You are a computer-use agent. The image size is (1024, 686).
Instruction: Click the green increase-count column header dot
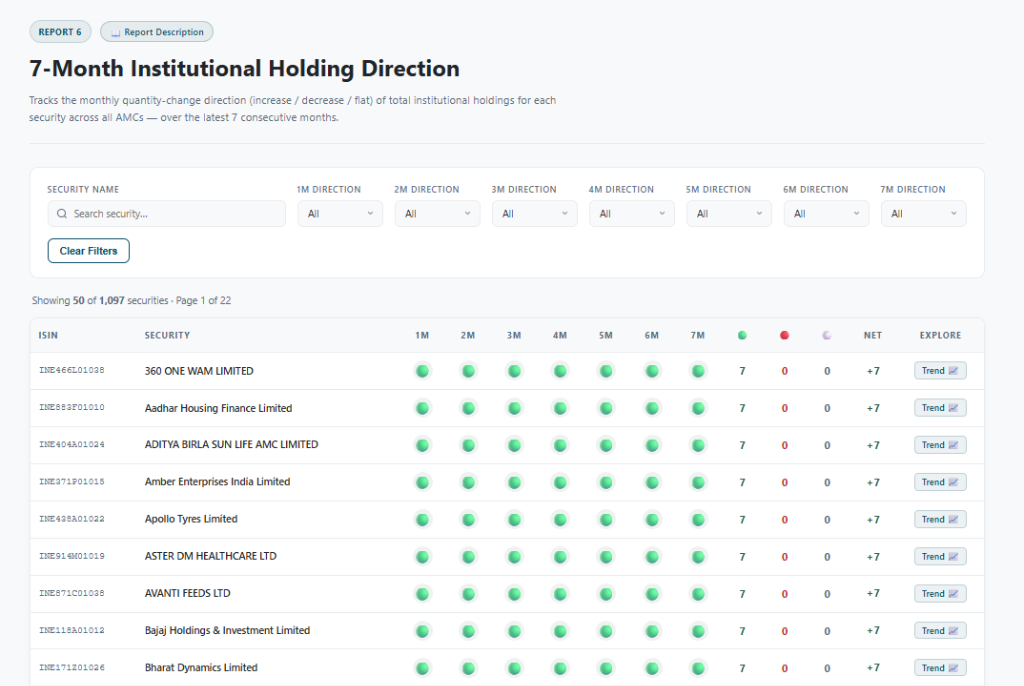[x=742, y=335]
